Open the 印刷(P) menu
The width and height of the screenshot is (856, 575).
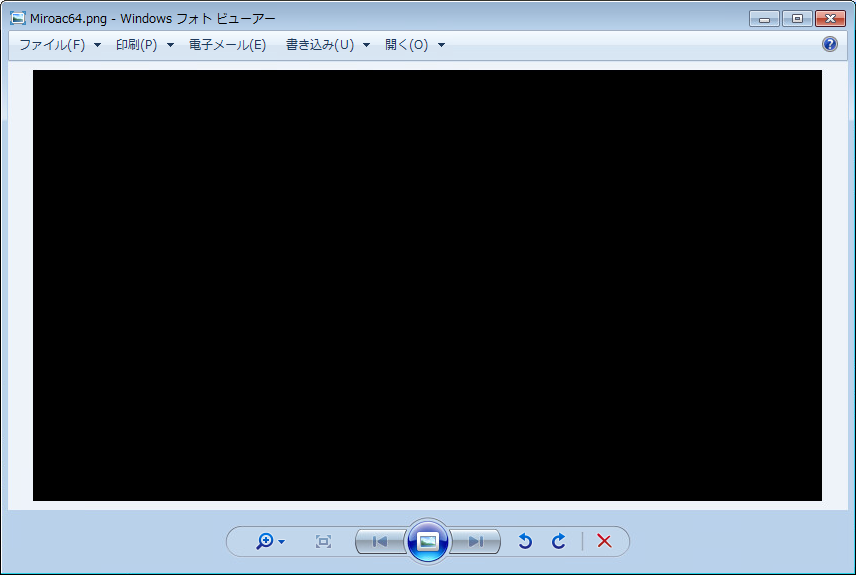click(136, 45)
